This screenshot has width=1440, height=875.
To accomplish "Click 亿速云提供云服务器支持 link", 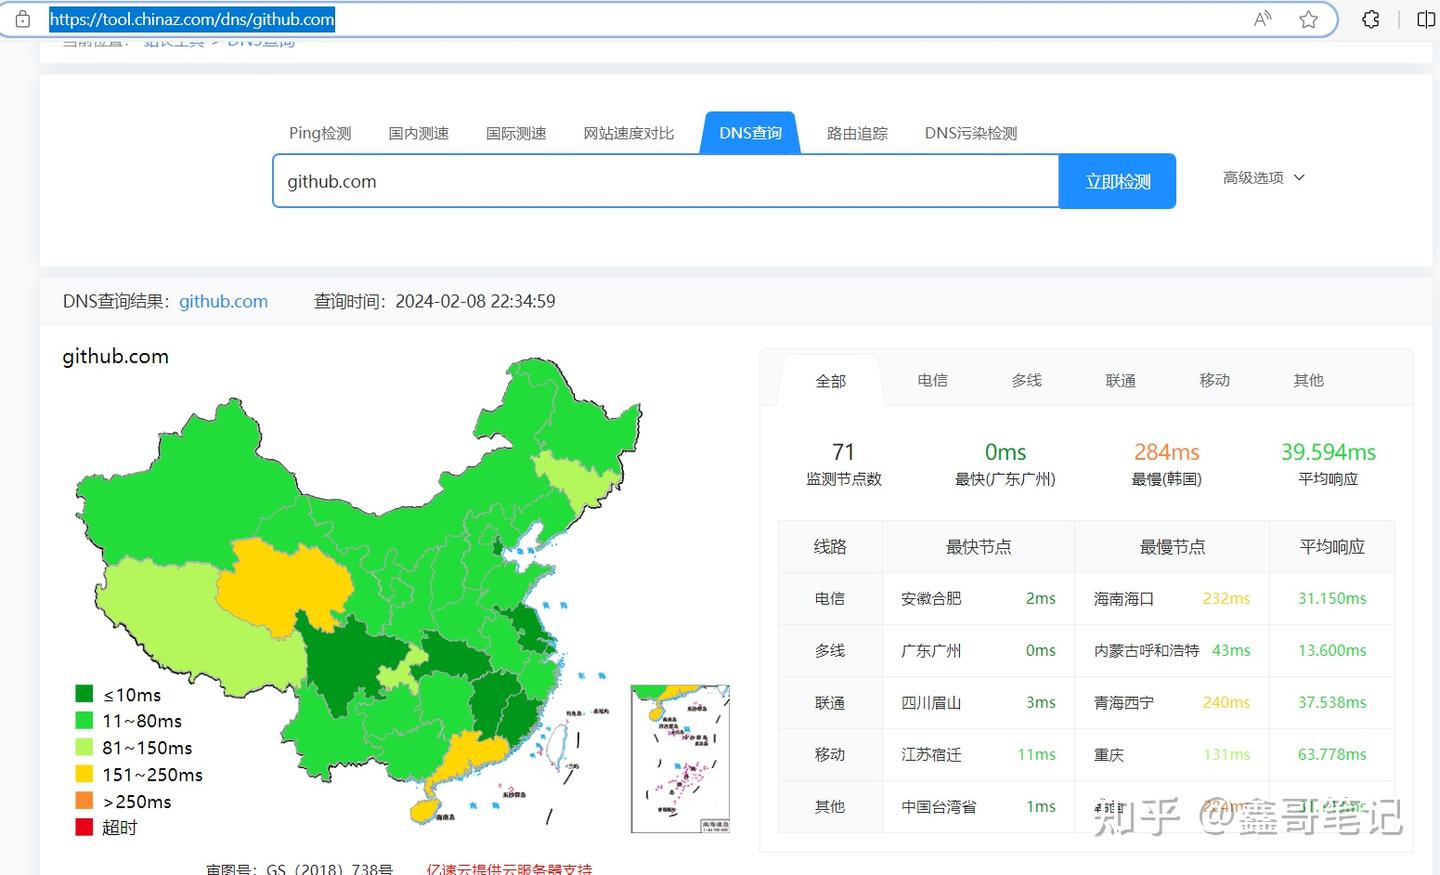I will pyautogui.click(x=509, y=868).
